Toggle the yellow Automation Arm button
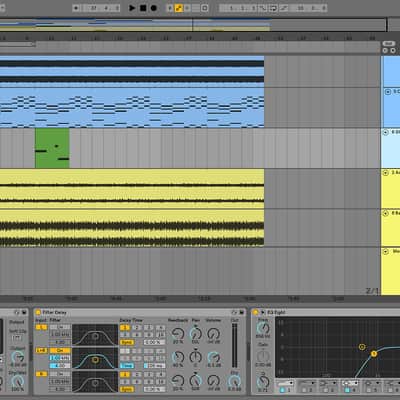The width and height of the screenshot is (400, 400). pos(179,8)
